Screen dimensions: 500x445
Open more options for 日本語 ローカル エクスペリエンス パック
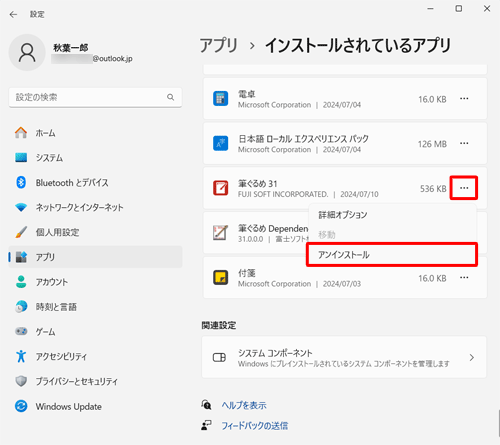[x=464, y=143]
